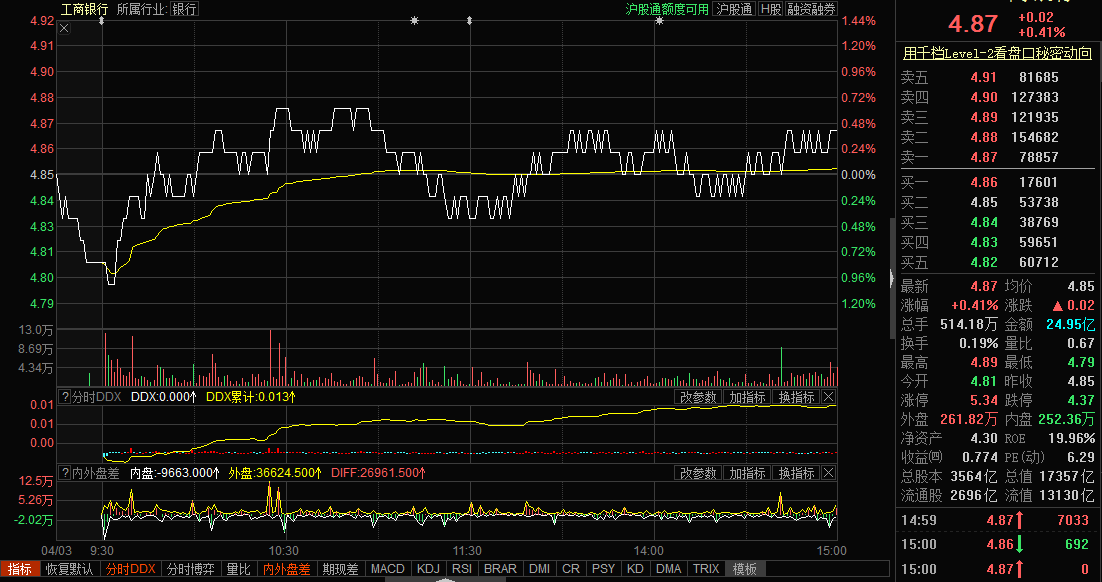
Task: Select the 量比 indicator tab
Action: [x=239, y=569]
